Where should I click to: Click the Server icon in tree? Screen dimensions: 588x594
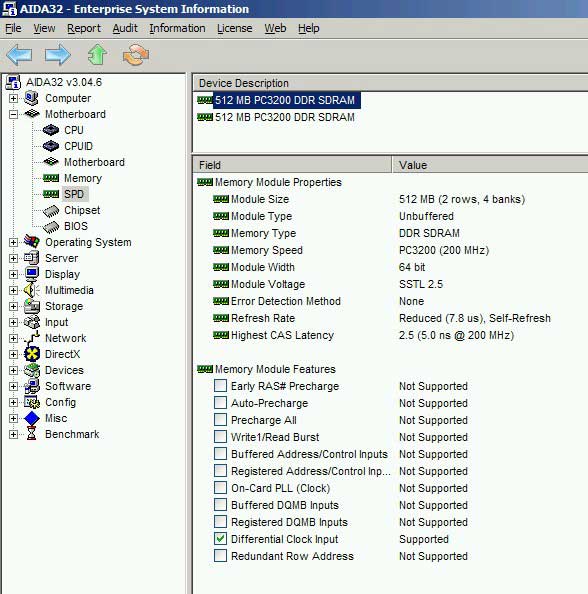(x=31, y=258)
